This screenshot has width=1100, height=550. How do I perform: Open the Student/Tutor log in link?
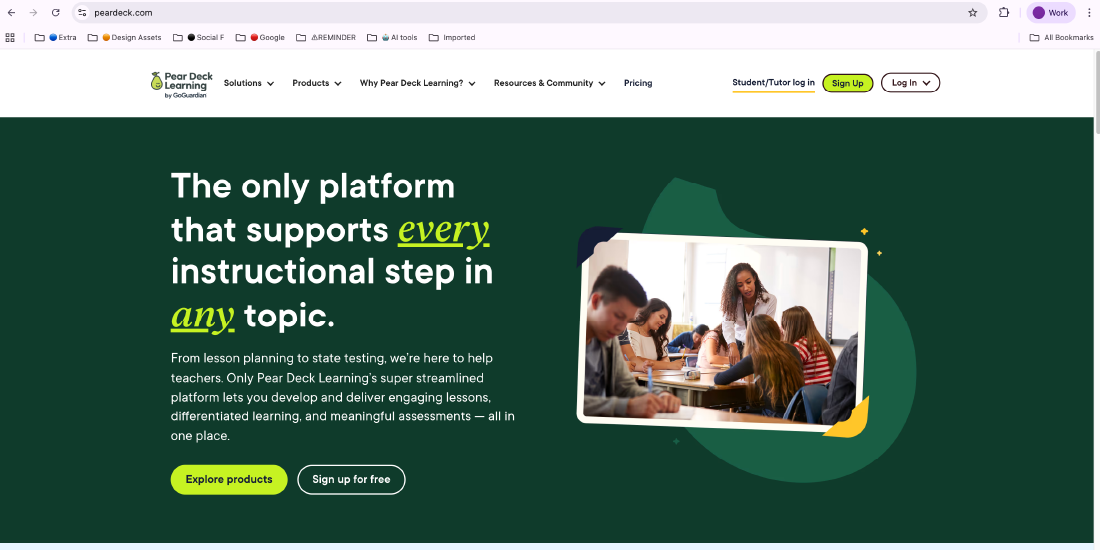tap(773, 83)
